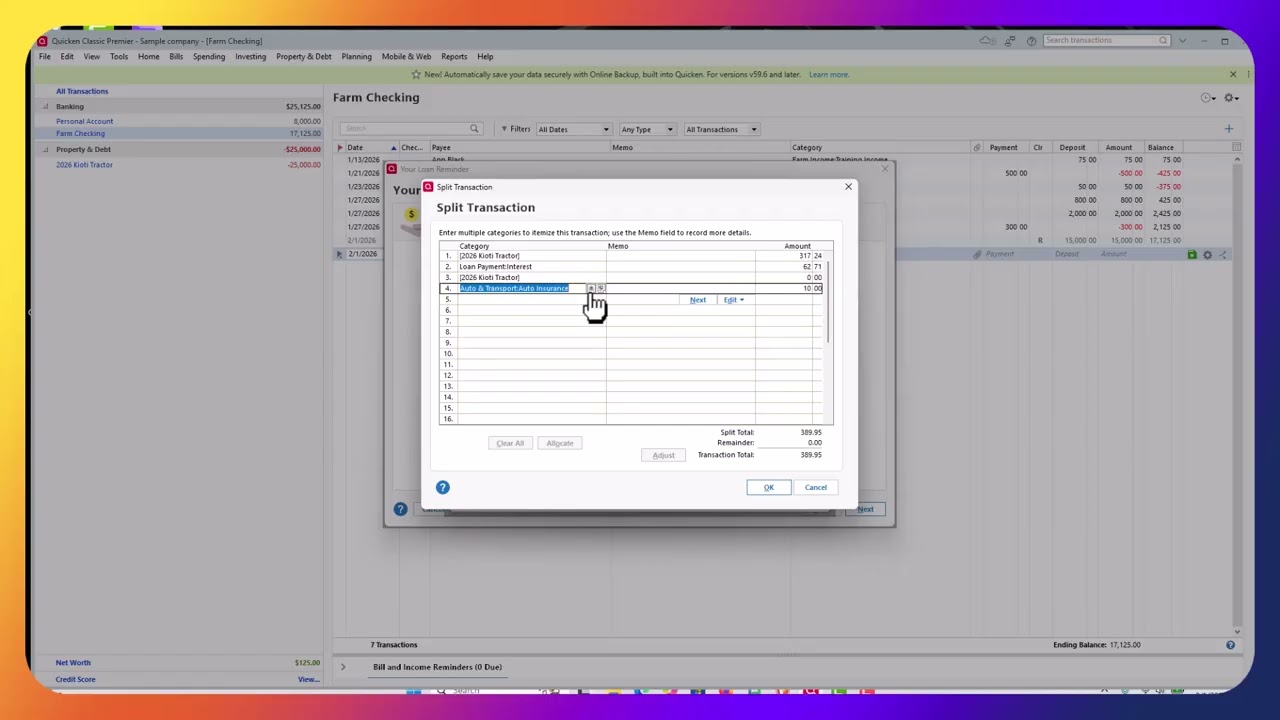Viewport: 1280px width, 720px height.
Task: Open the File menu
Action: tap(45, 56)
